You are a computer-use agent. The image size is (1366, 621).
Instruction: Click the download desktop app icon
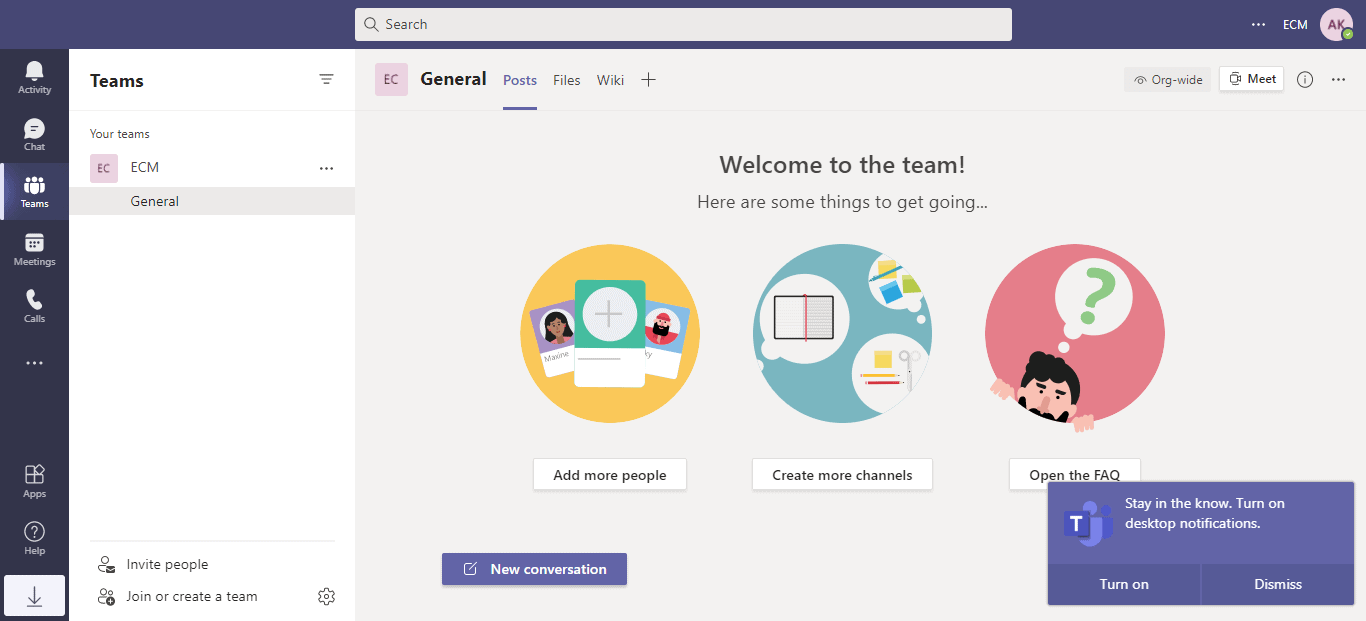click(x=34, y=596)
